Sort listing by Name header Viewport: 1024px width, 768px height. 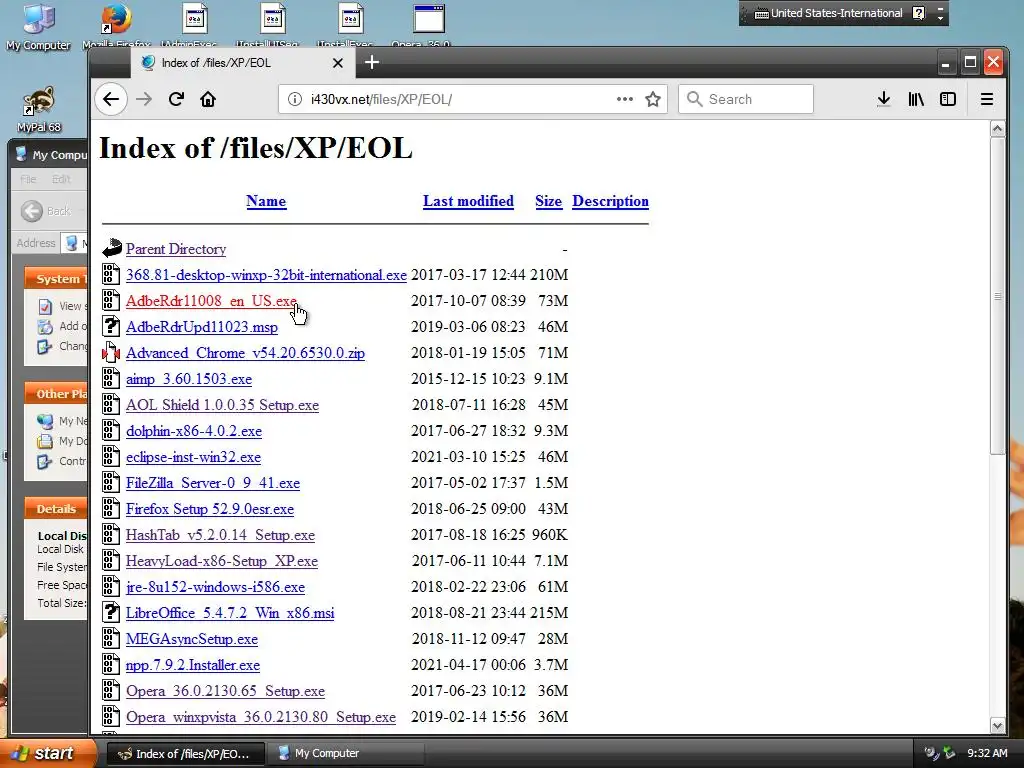pos(266,201)
